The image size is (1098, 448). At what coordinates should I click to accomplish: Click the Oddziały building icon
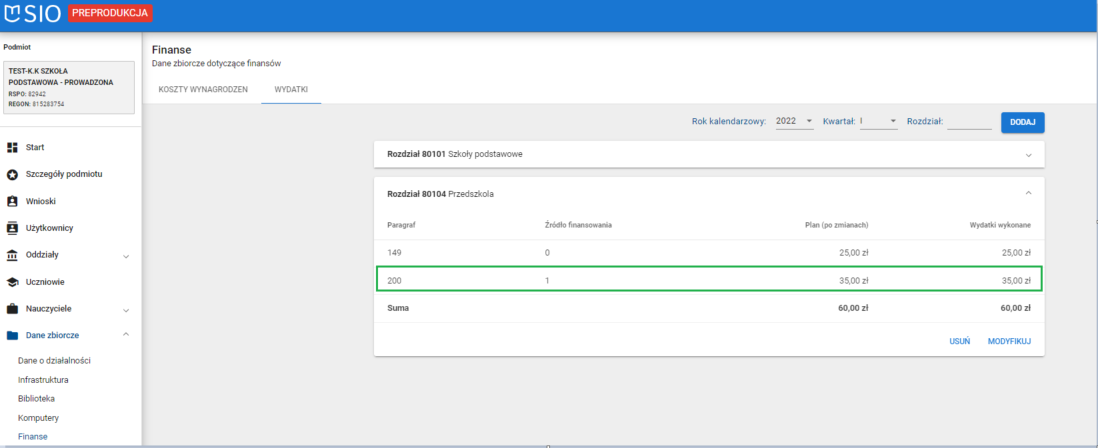coord(13,255)
